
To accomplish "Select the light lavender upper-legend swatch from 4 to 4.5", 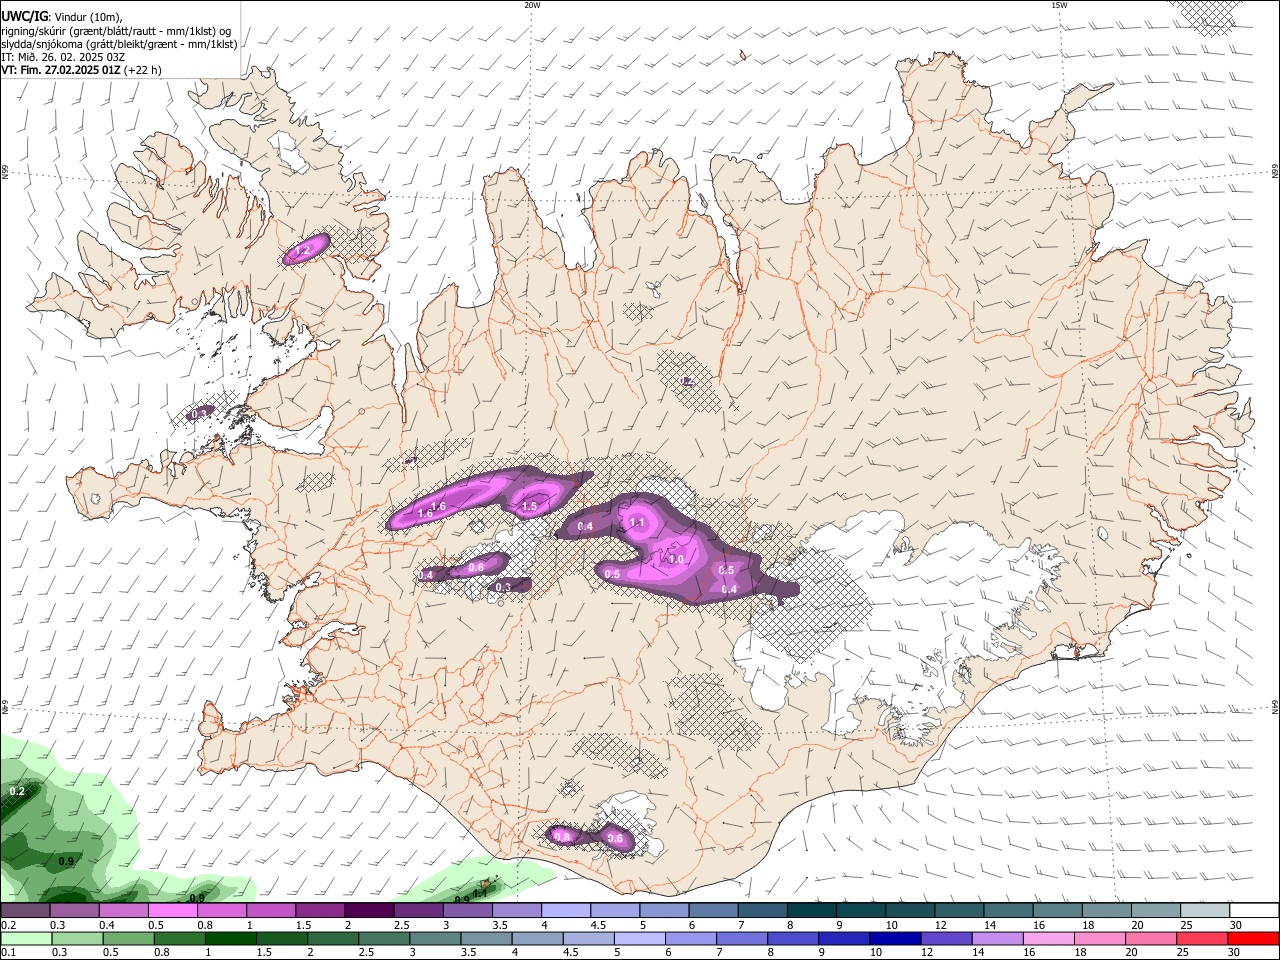I will 564,911.
